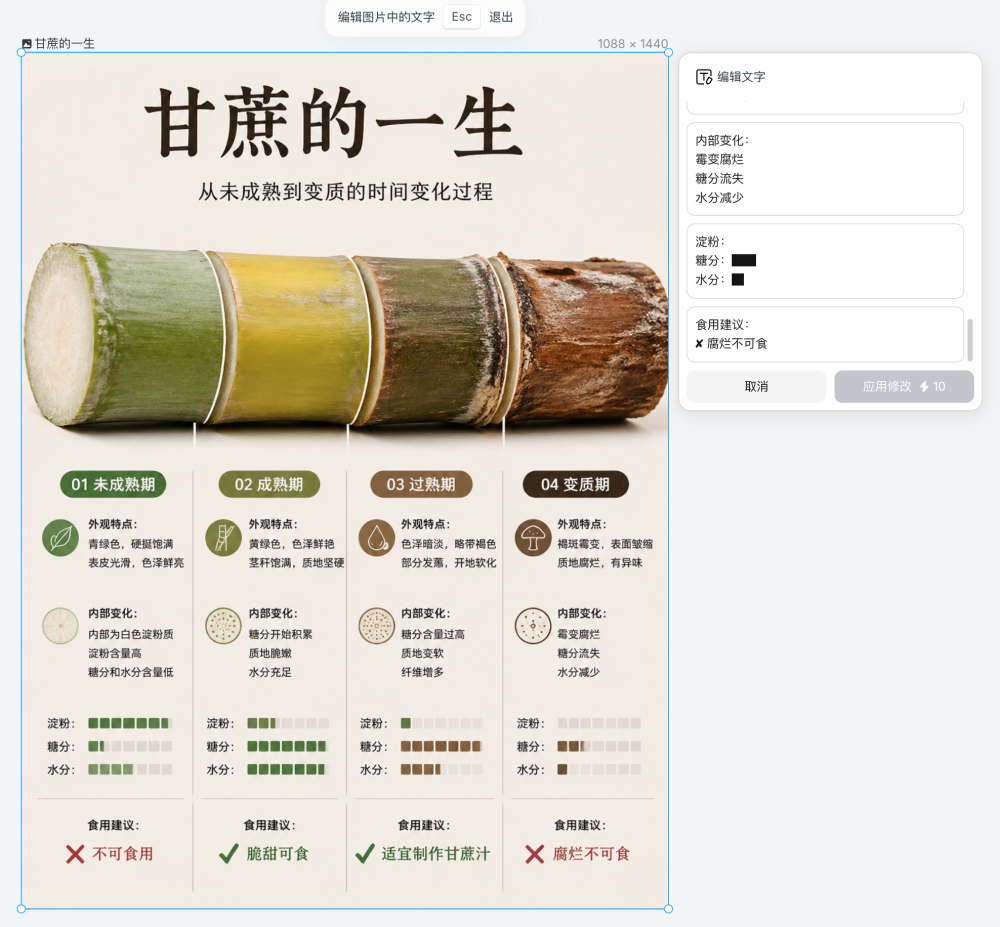Click 取消 to cancel edits
The width and height of the screenshot is (1000, 927).
point(756,386)
